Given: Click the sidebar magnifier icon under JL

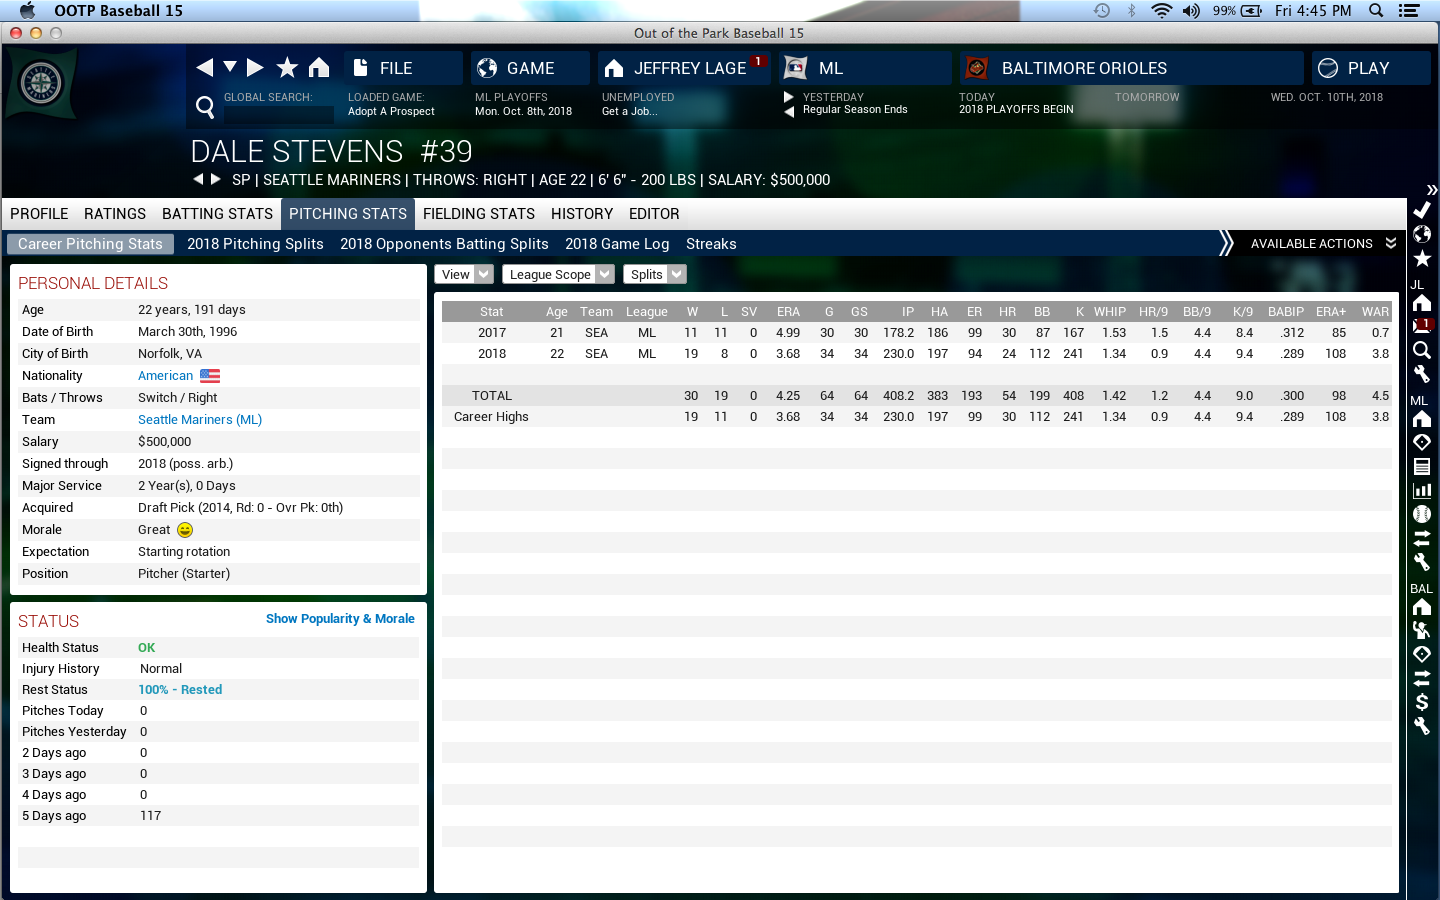Looking at the screenshot, I should tap(1421, 350).
